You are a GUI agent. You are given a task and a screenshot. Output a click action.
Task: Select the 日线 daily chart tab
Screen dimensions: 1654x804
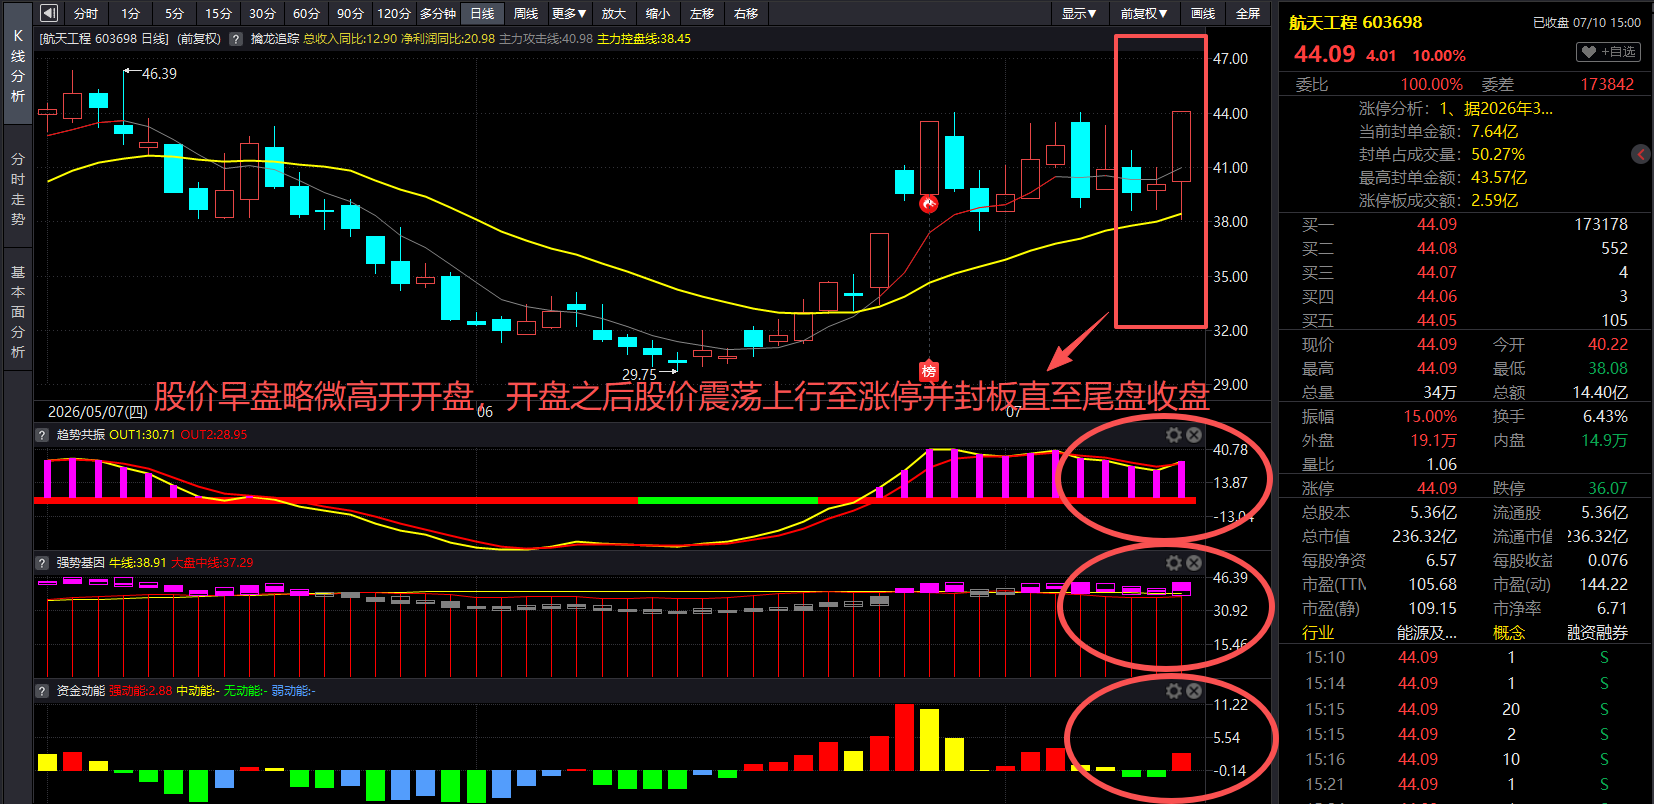click(482, 13)
